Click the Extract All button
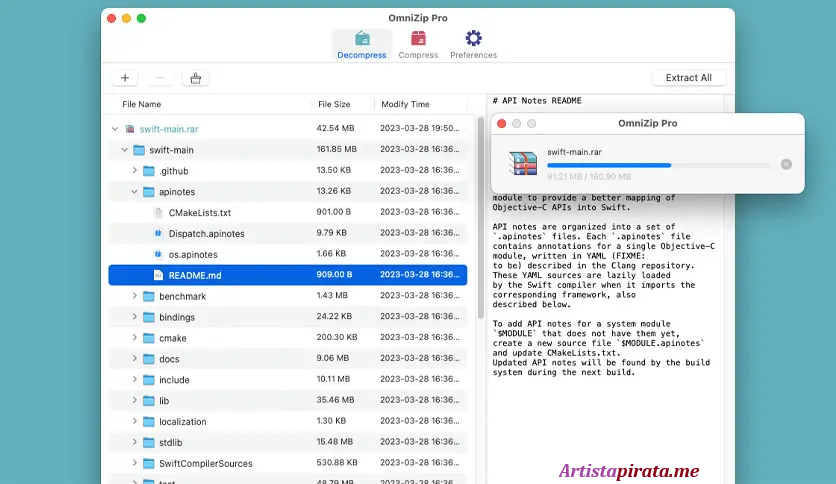The width and height of the screenshot is (836, 484). (688, 78)
